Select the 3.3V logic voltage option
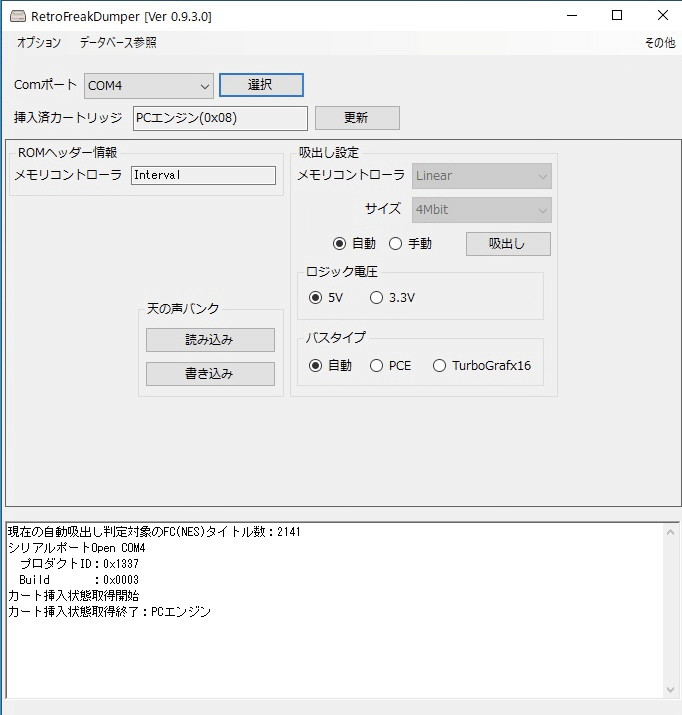The image size is (682, 715). [376, 298]
